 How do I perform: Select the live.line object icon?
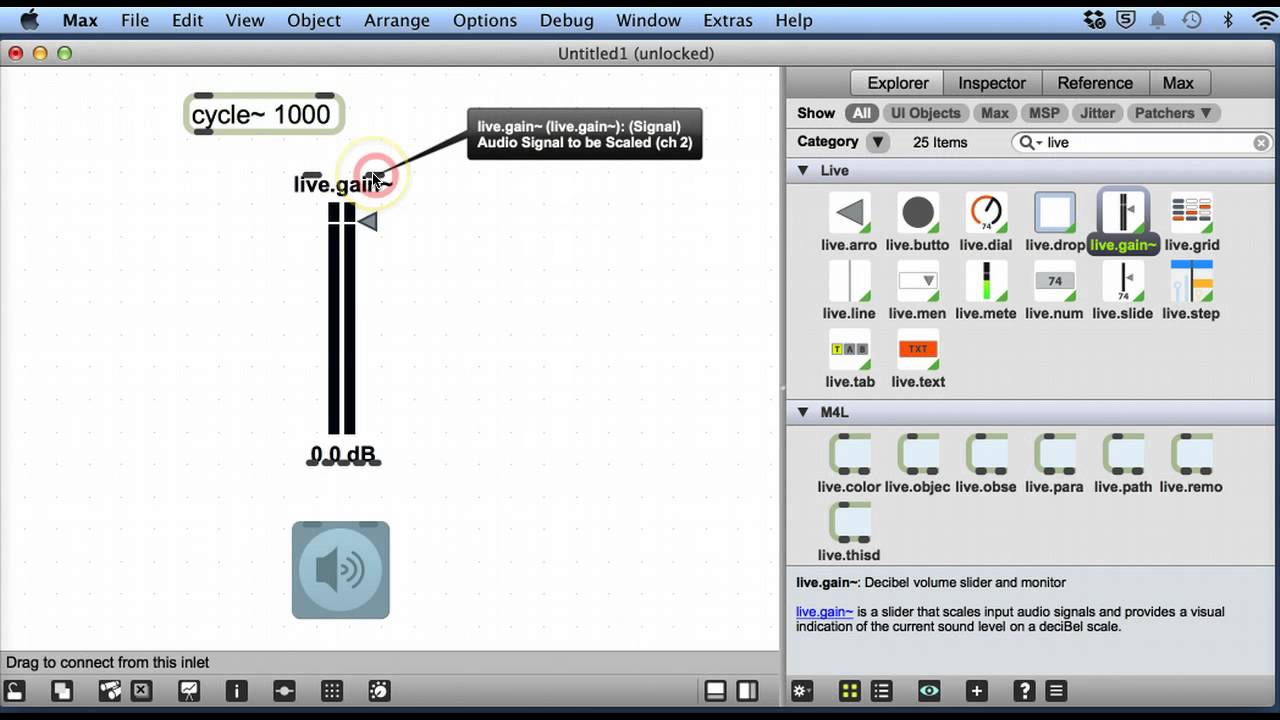point(849,281)
